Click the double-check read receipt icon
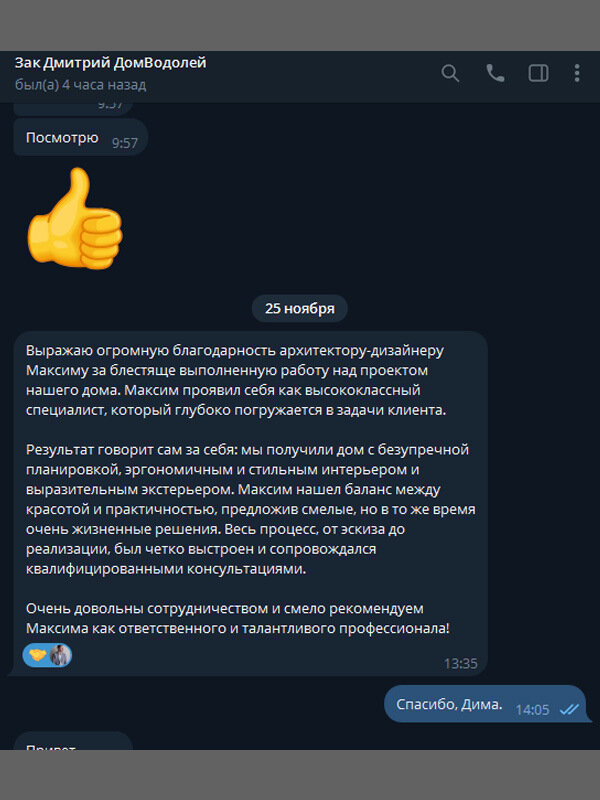This screenshot has height=800, width=600. (569, 709)
